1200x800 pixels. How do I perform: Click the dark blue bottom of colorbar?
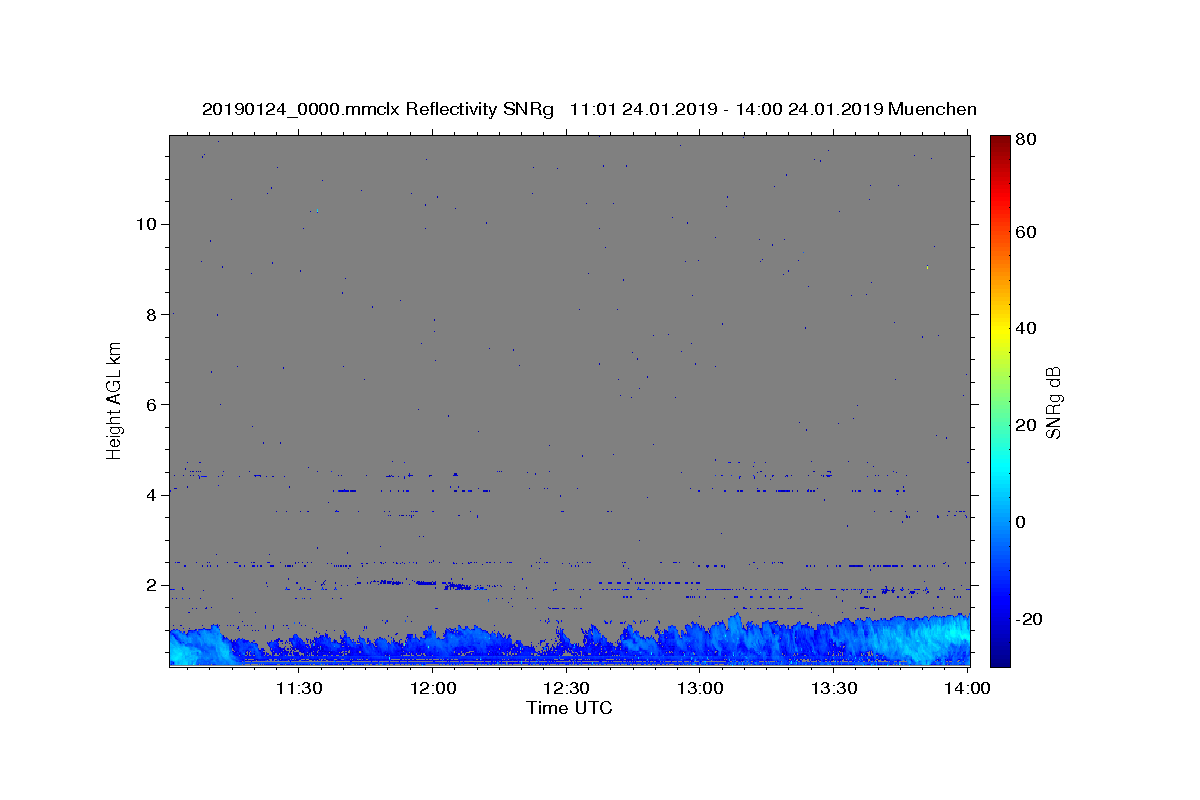click(x=1000, y=655)
